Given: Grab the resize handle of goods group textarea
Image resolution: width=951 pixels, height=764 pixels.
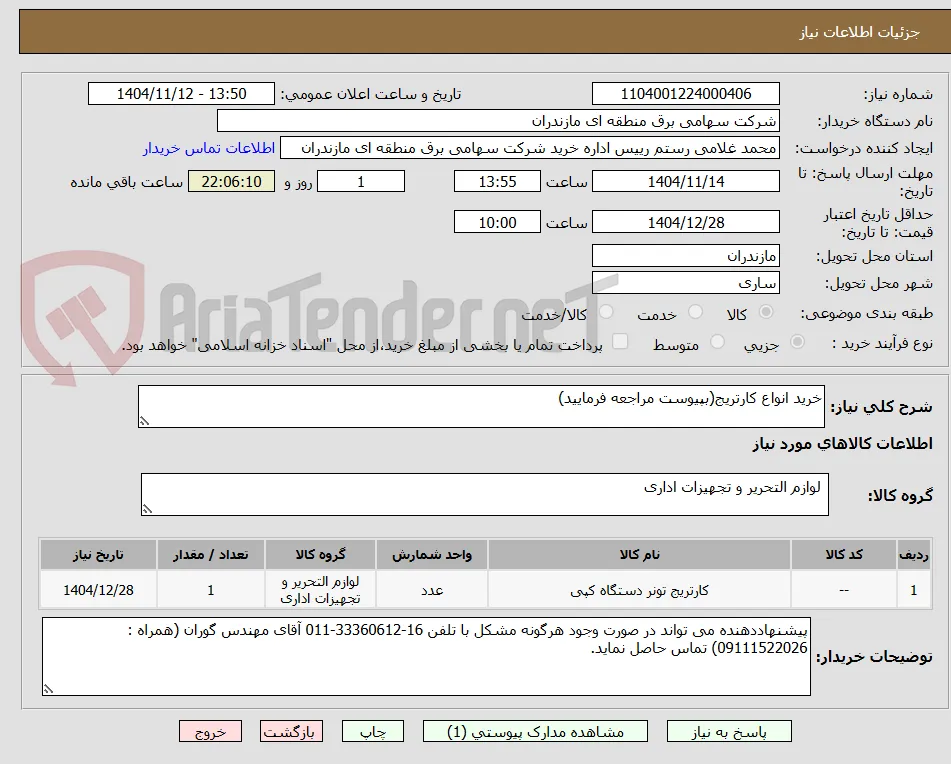Looking at the screenshot, I should [147, 509].
